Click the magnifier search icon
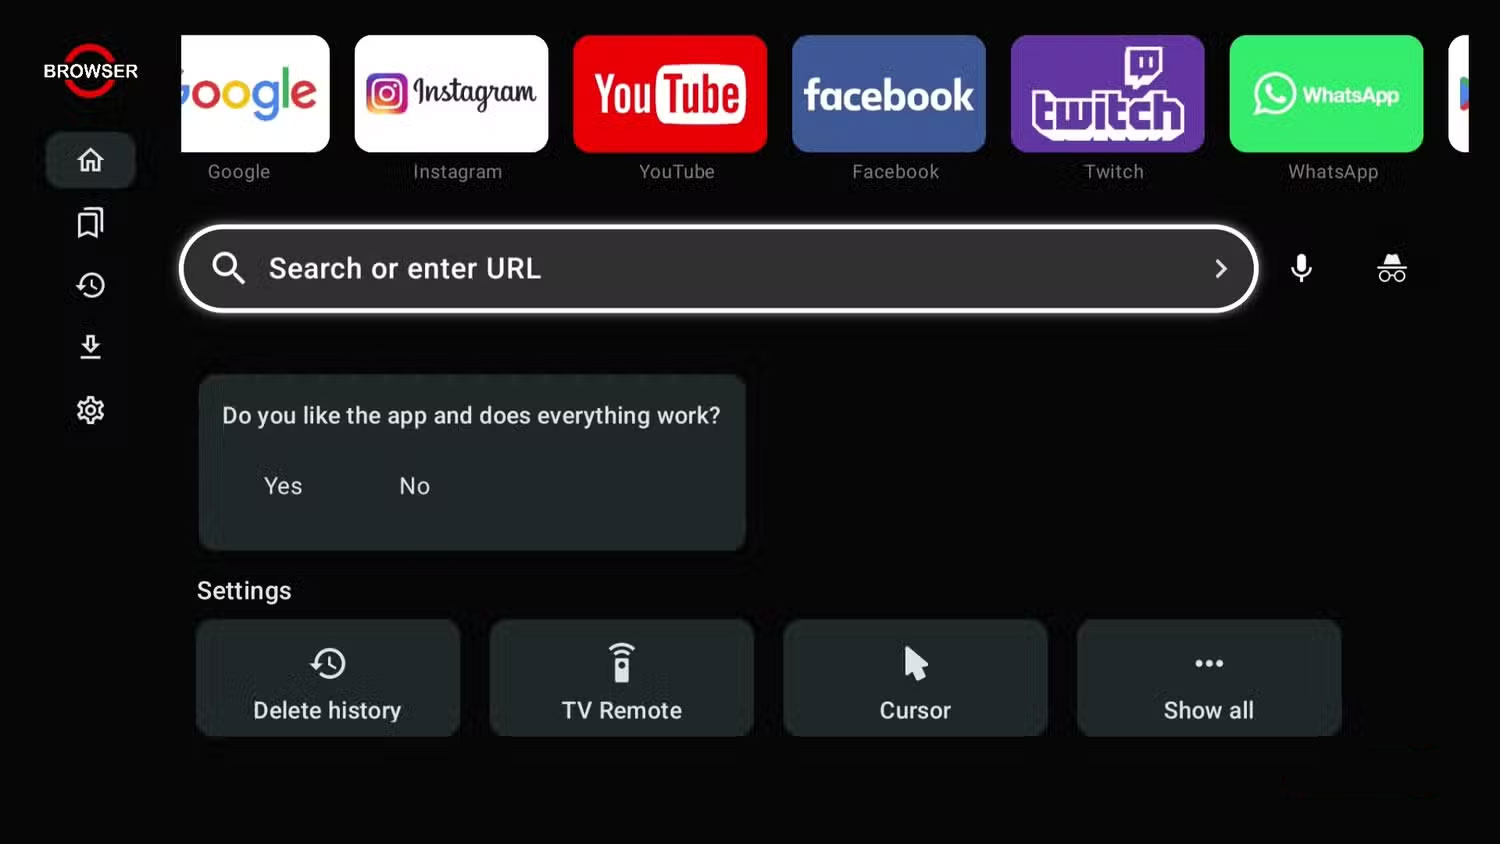Screen dimensions: 1500x844 228,268
